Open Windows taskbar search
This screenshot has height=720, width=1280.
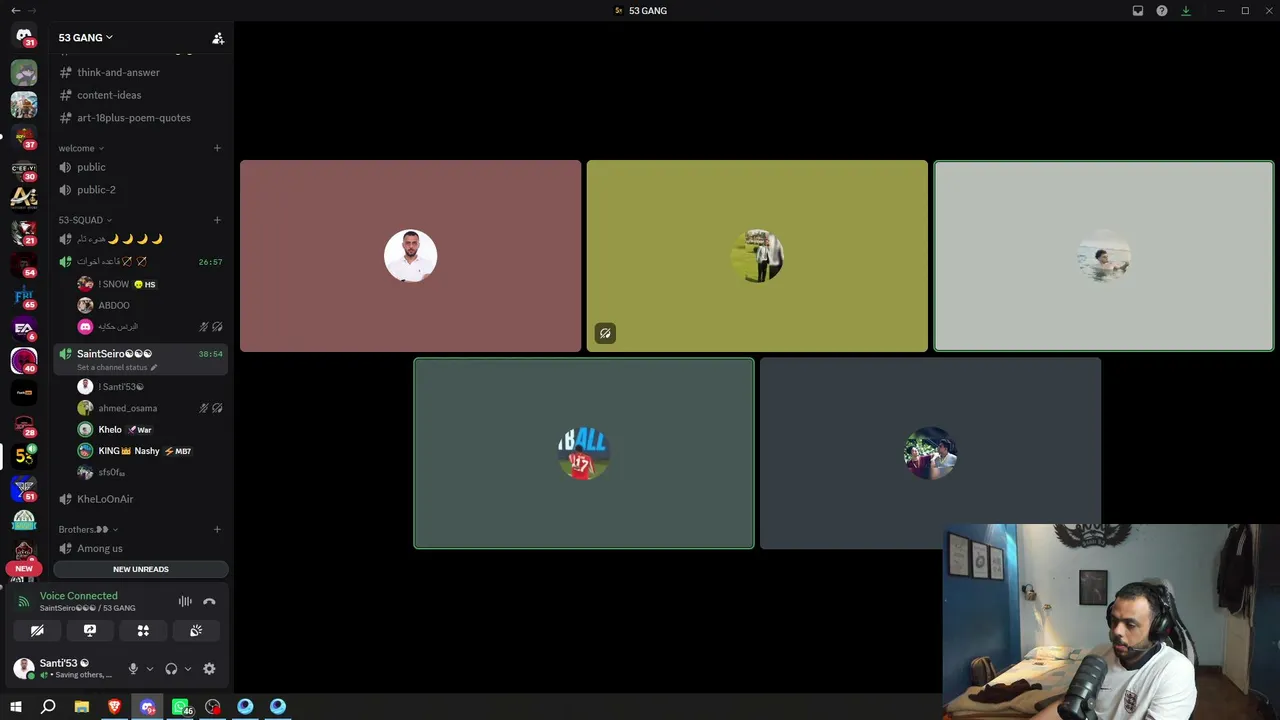(x=48, y=707)
